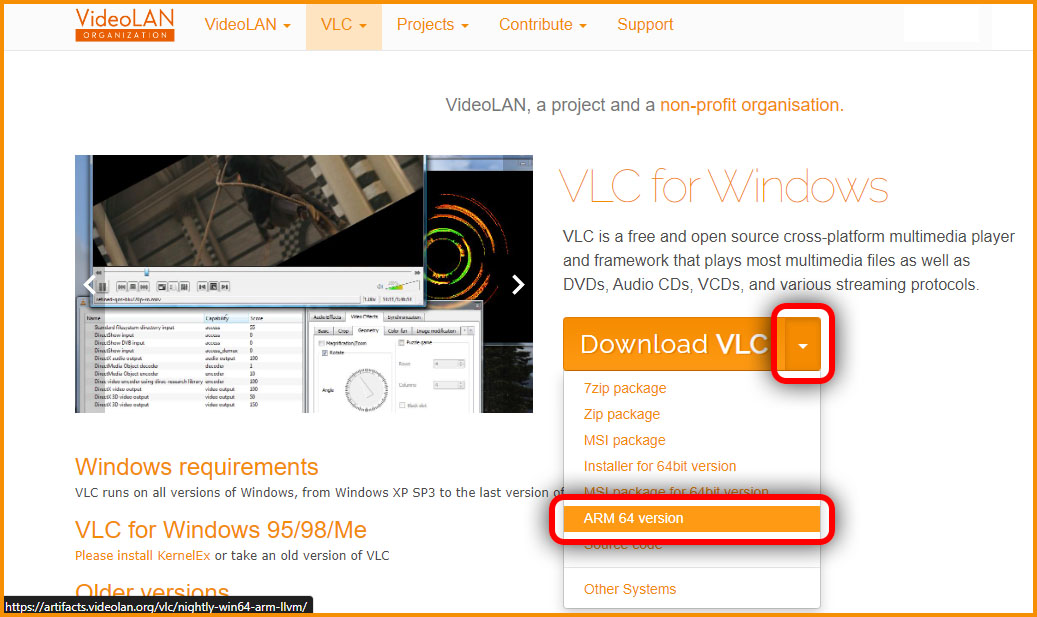Open the VideoLAN navigation dropdown

click(x=247, y=25)
